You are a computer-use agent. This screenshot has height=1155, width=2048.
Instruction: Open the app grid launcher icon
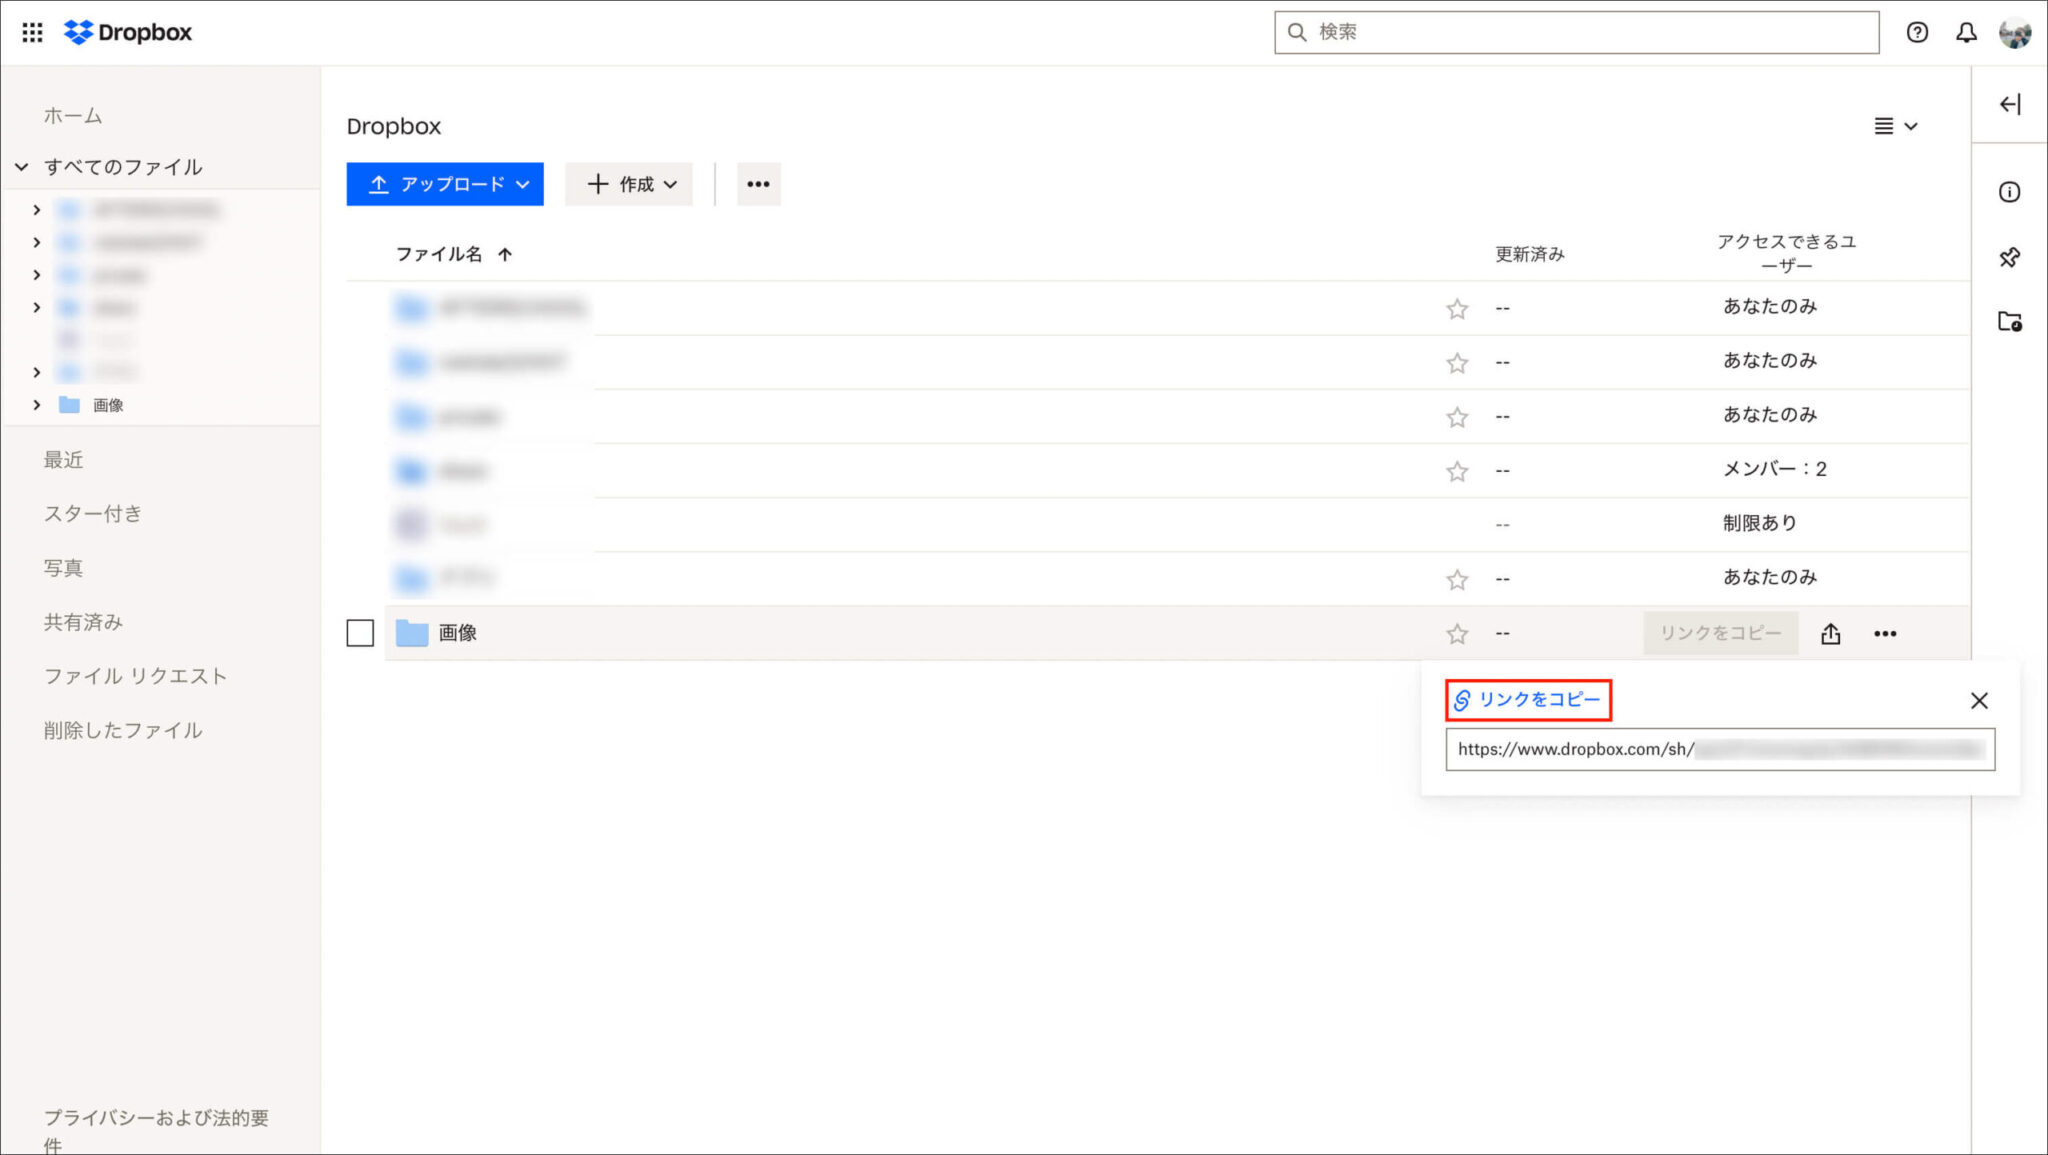pyautogui.click(x=32, y=32)
